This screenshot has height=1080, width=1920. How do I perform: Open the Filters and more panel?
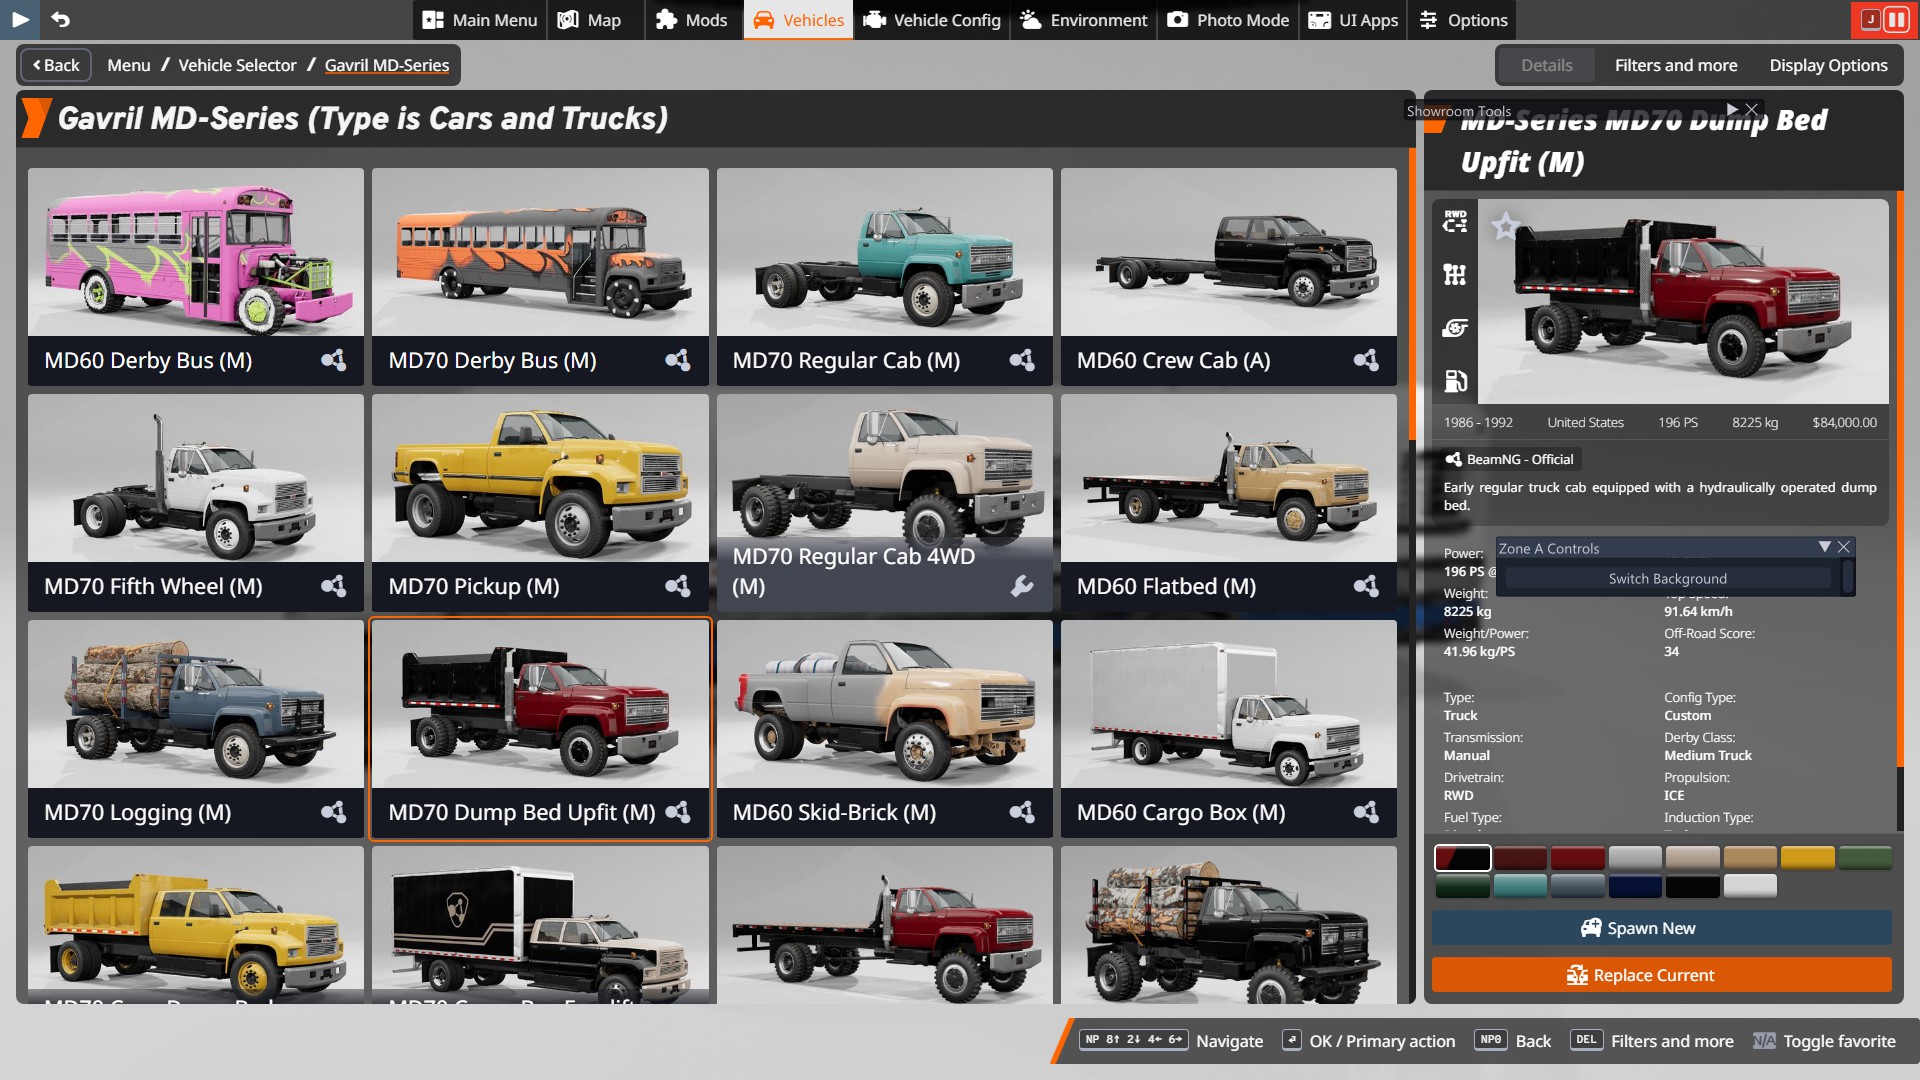(1675, 65)
